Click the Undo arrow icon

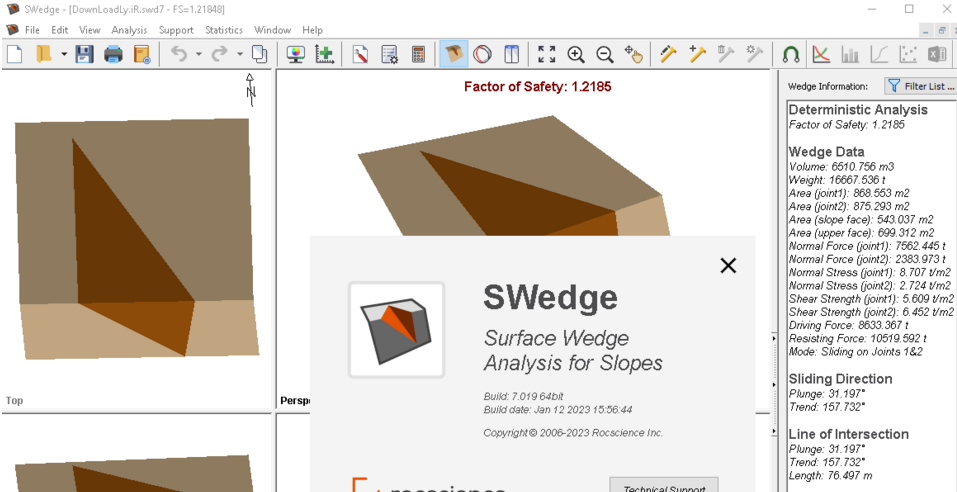(179, 54)
